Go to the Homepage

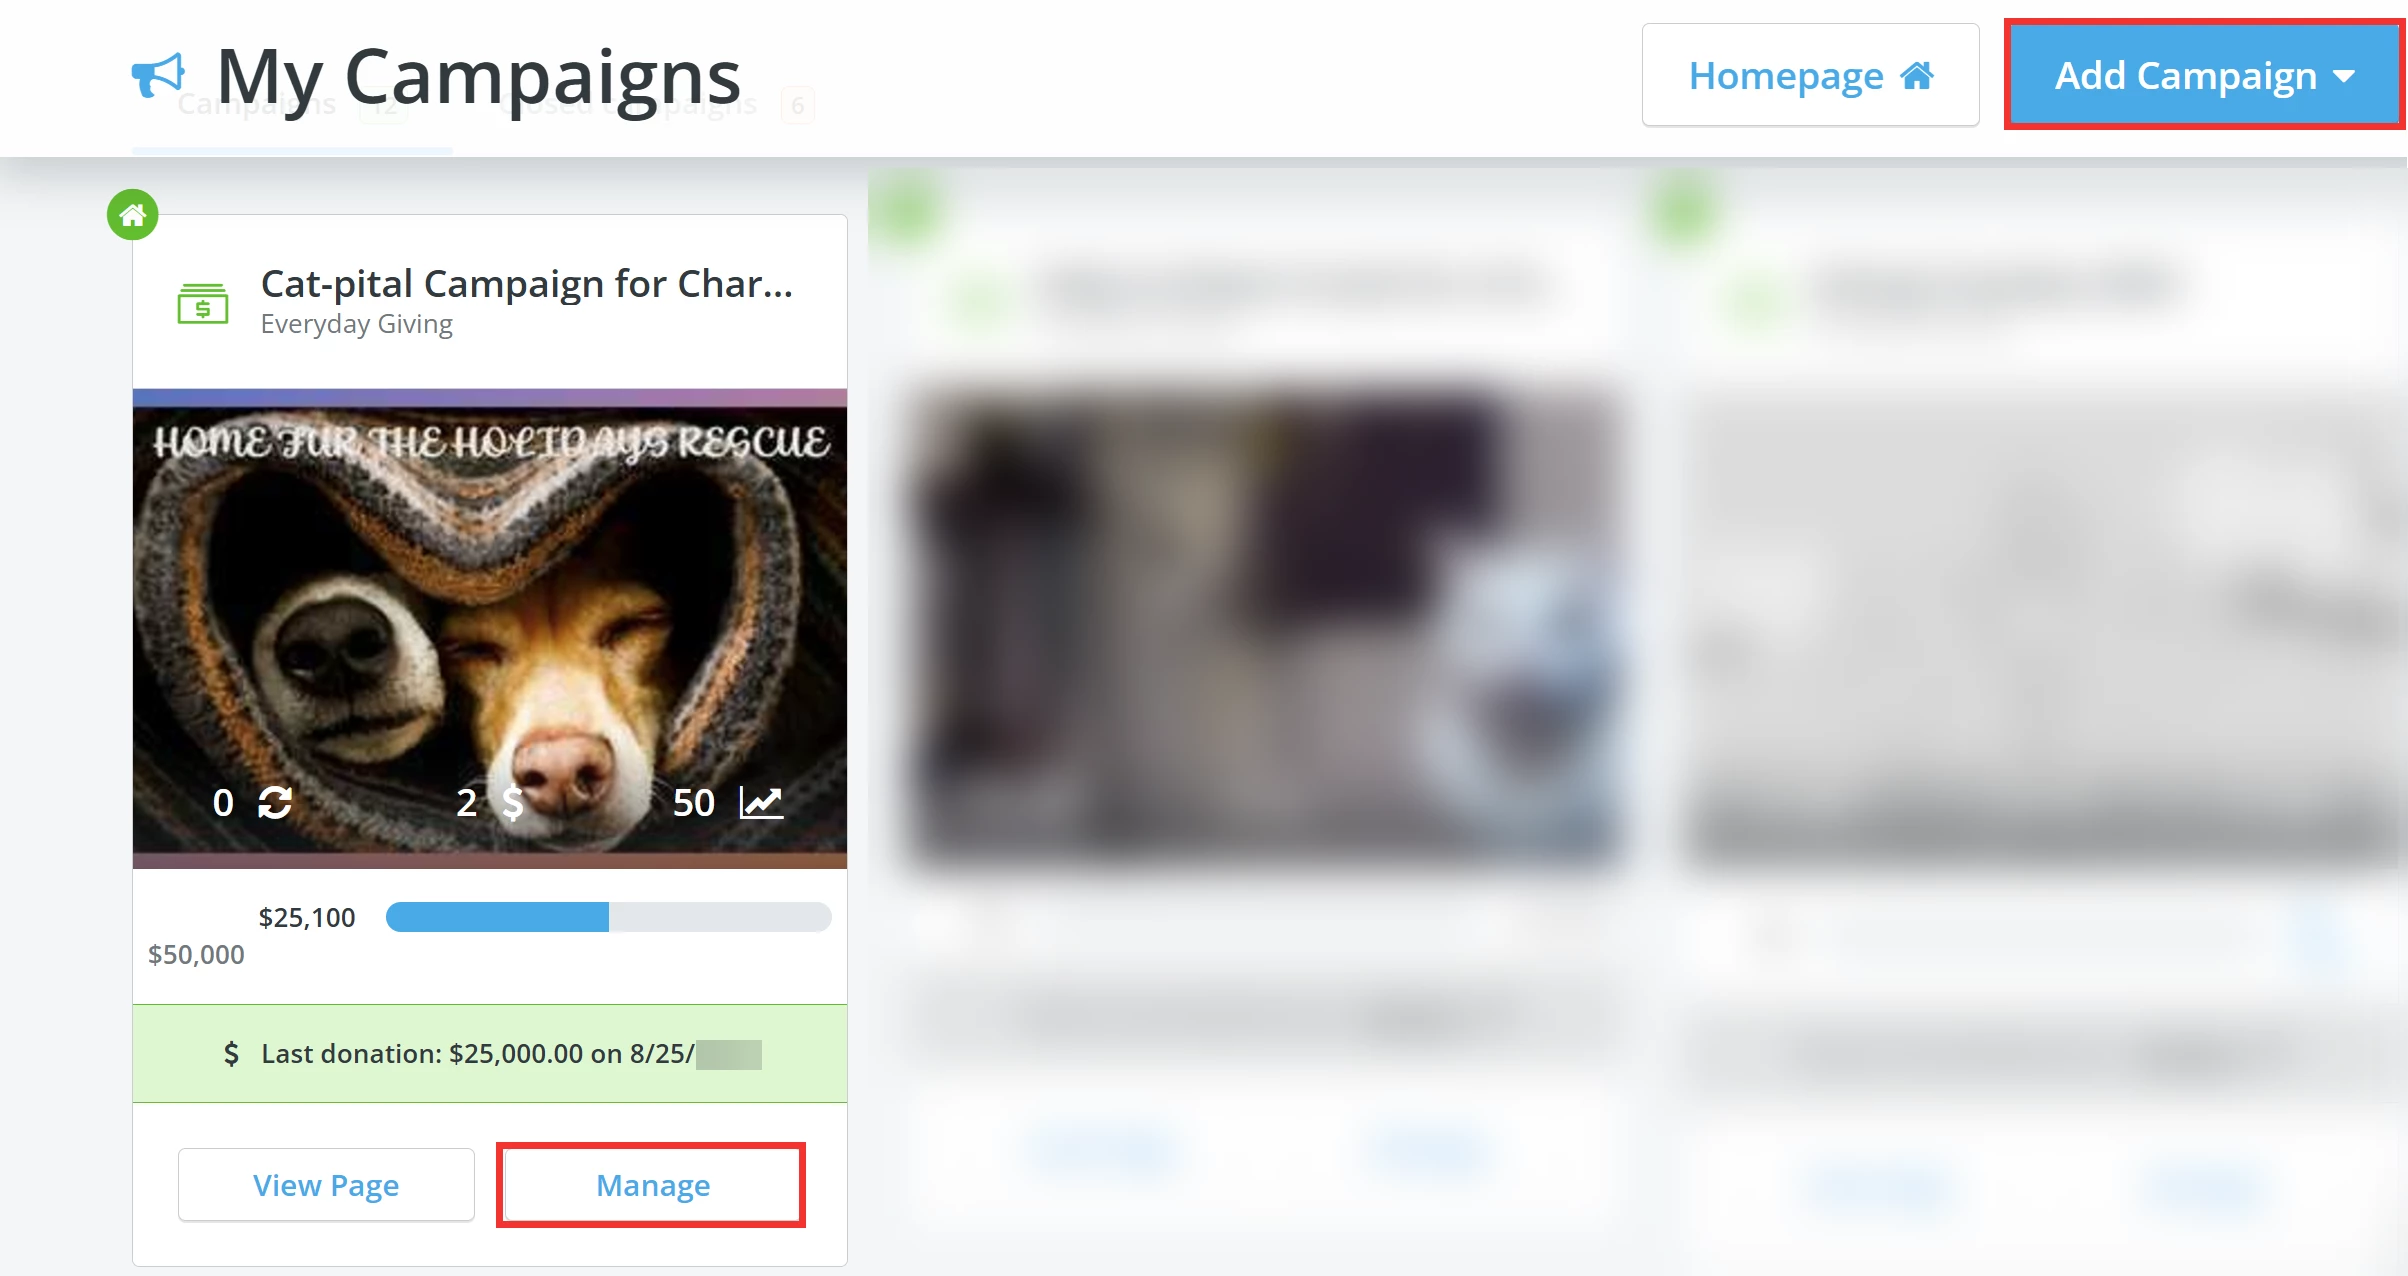tap(1810, 75)
